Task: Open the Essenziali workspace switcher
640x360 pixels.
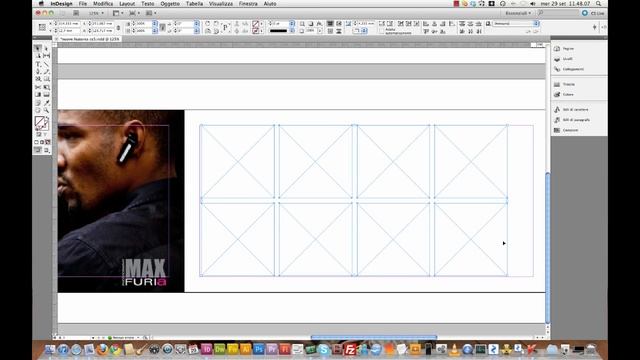Action: coord(518,13)
